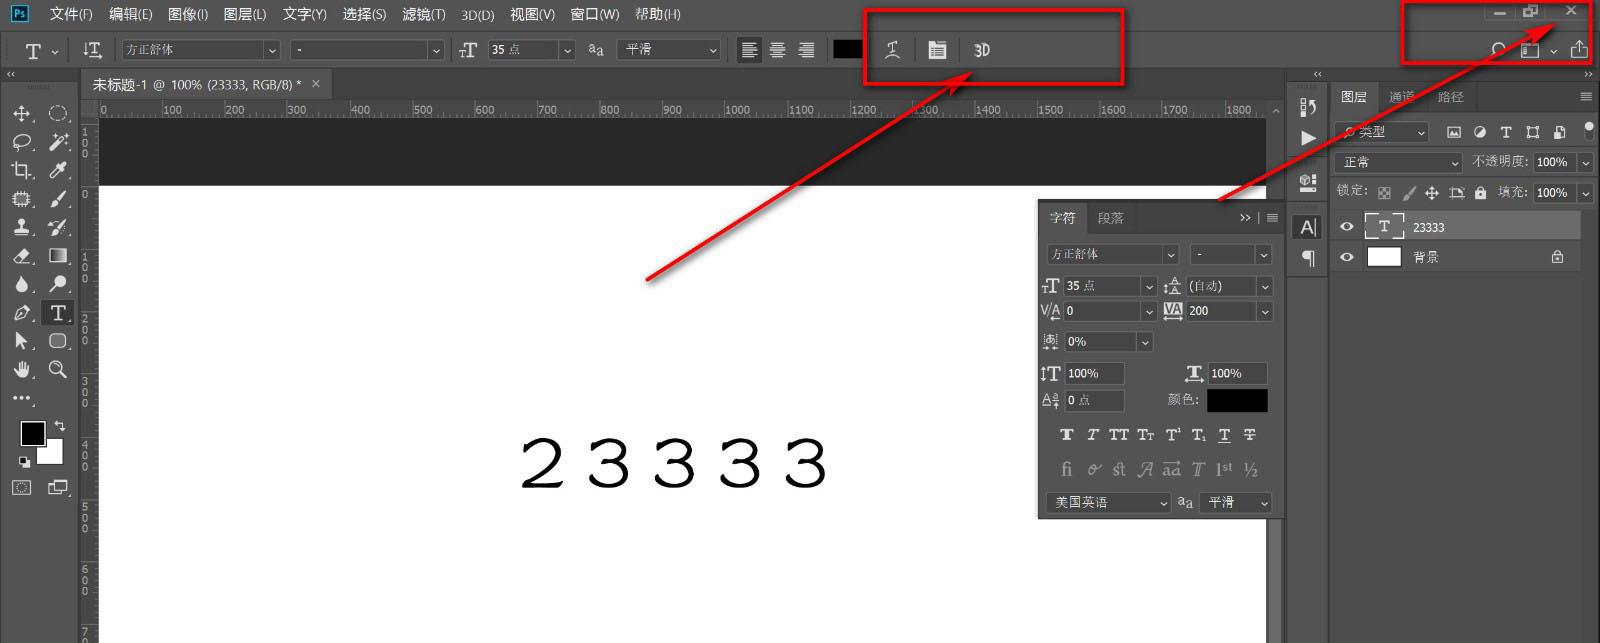
Task: Select the Zoom magnifier tool
Action: (58, 369)
